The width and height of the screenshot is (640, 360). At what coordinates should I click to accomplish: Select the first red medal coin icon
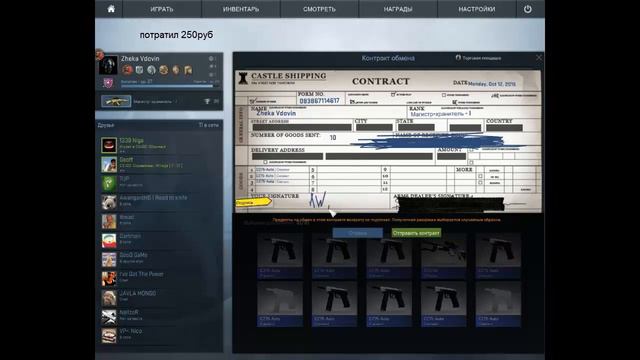[x=127, y=70]
